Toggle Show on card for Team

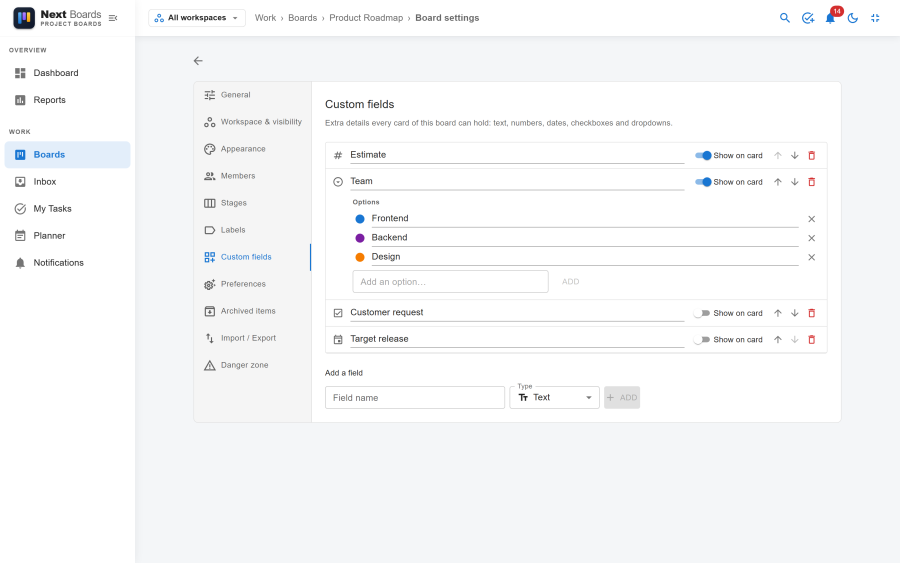click(x=703, y=182)
